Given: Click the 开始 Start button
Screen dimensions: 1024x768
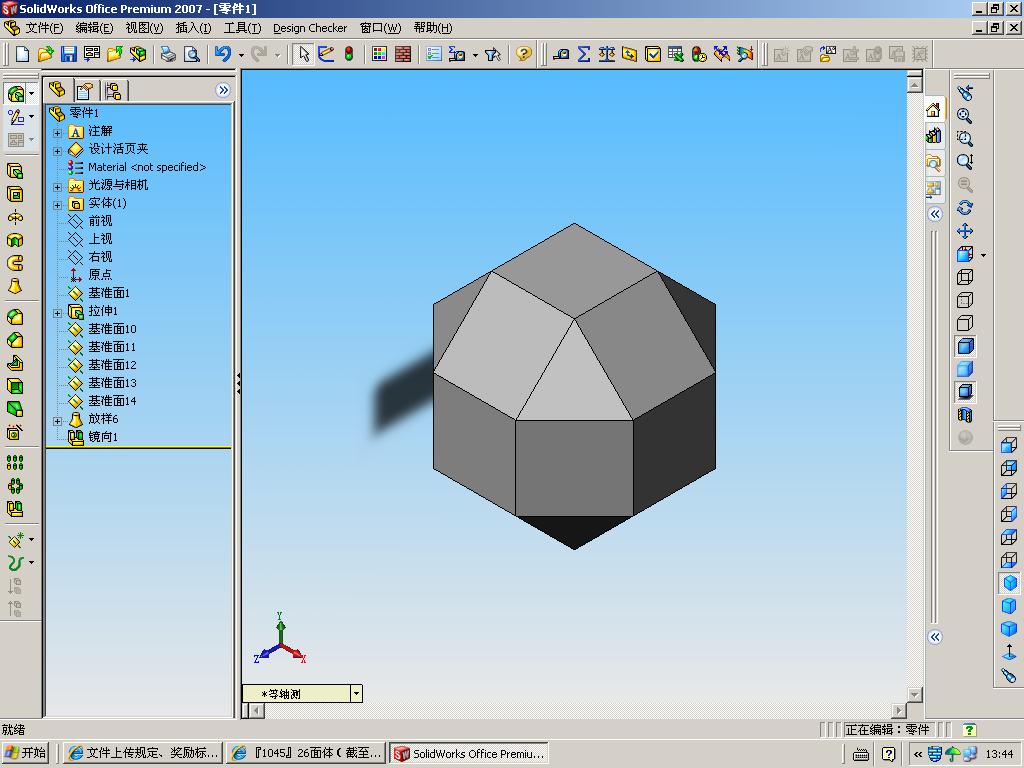Looking at the screenshot, I should (25, 753).
